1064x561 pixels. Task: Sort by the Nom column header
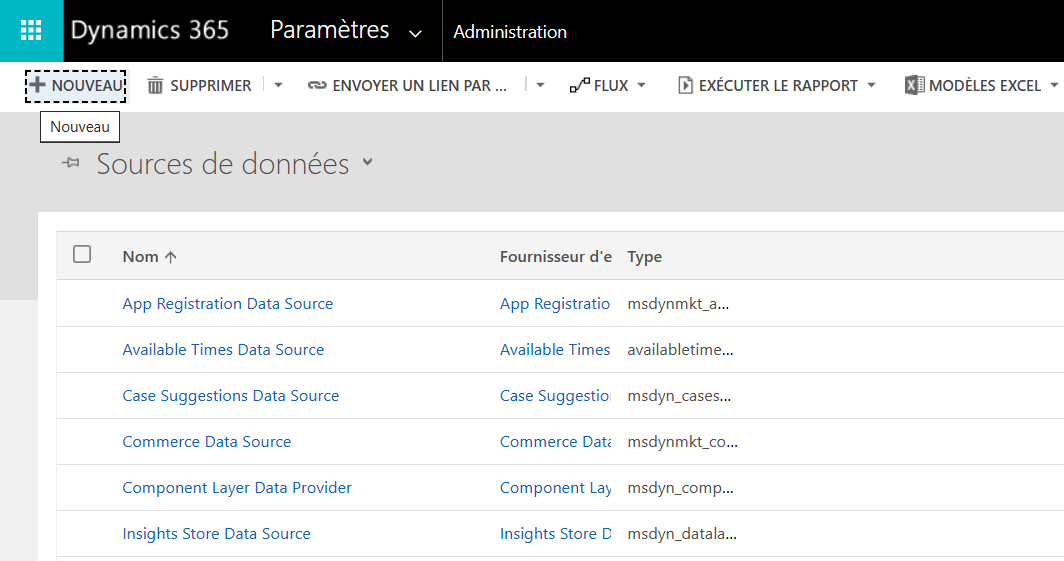tap(141, 257)
